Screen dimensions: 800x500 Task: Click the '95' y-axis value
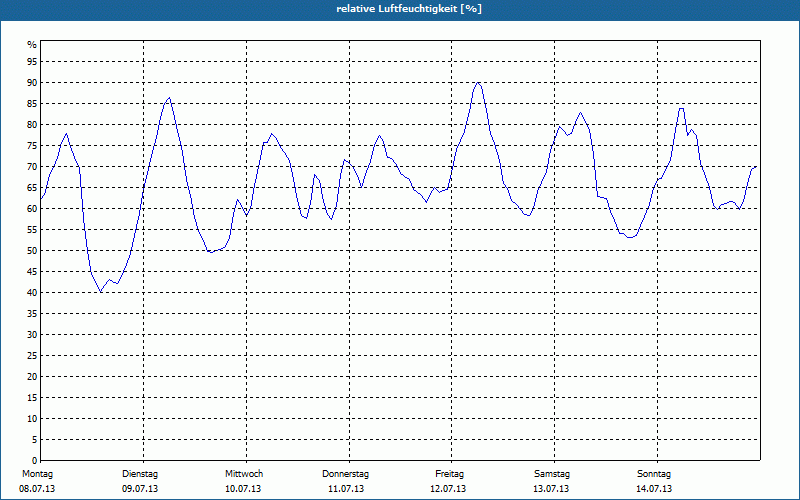(x=32, y=62)
